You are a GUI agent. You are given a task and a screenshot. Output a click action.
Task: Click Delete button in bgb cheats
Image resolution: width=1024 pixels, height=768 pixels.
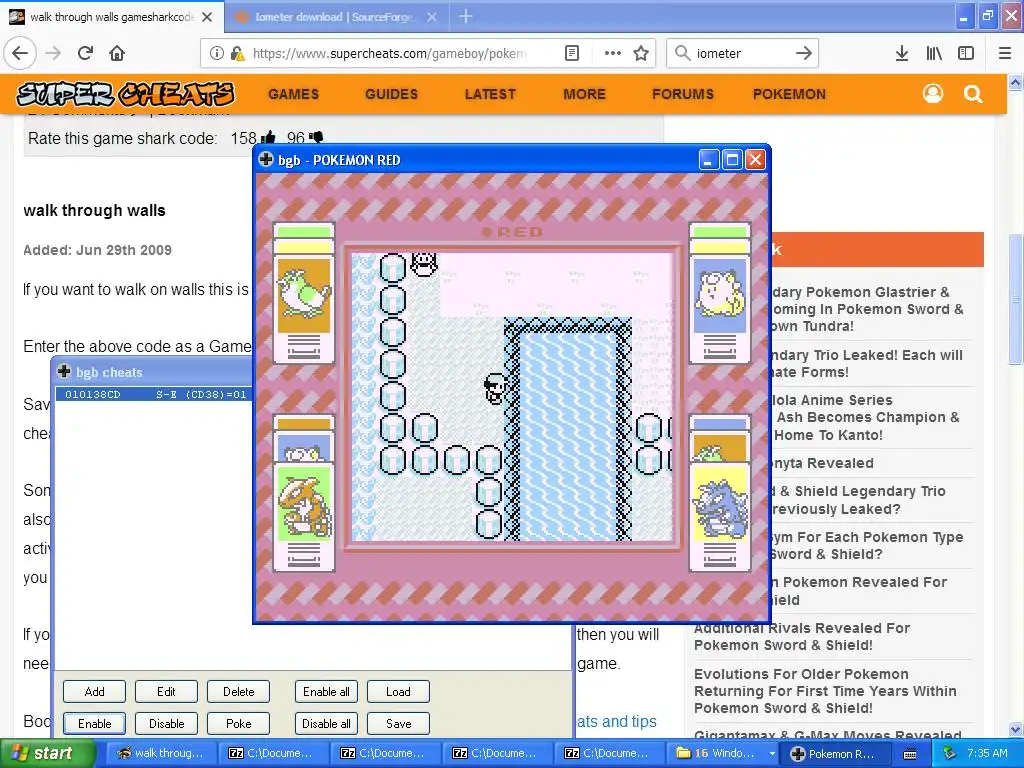click(x=238, y=692)
